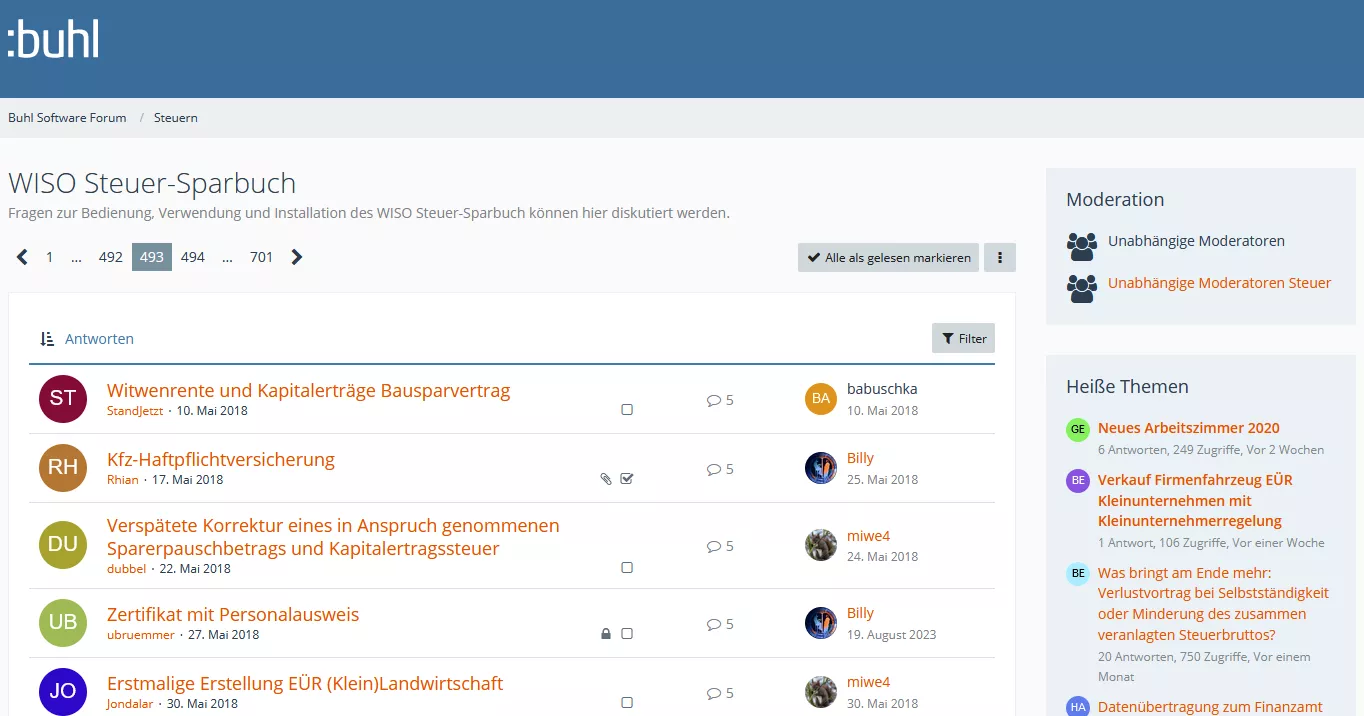
Task: Click reply count icon in Kfz-Haftpflichtversicherung row
Action: coord(714,469)
